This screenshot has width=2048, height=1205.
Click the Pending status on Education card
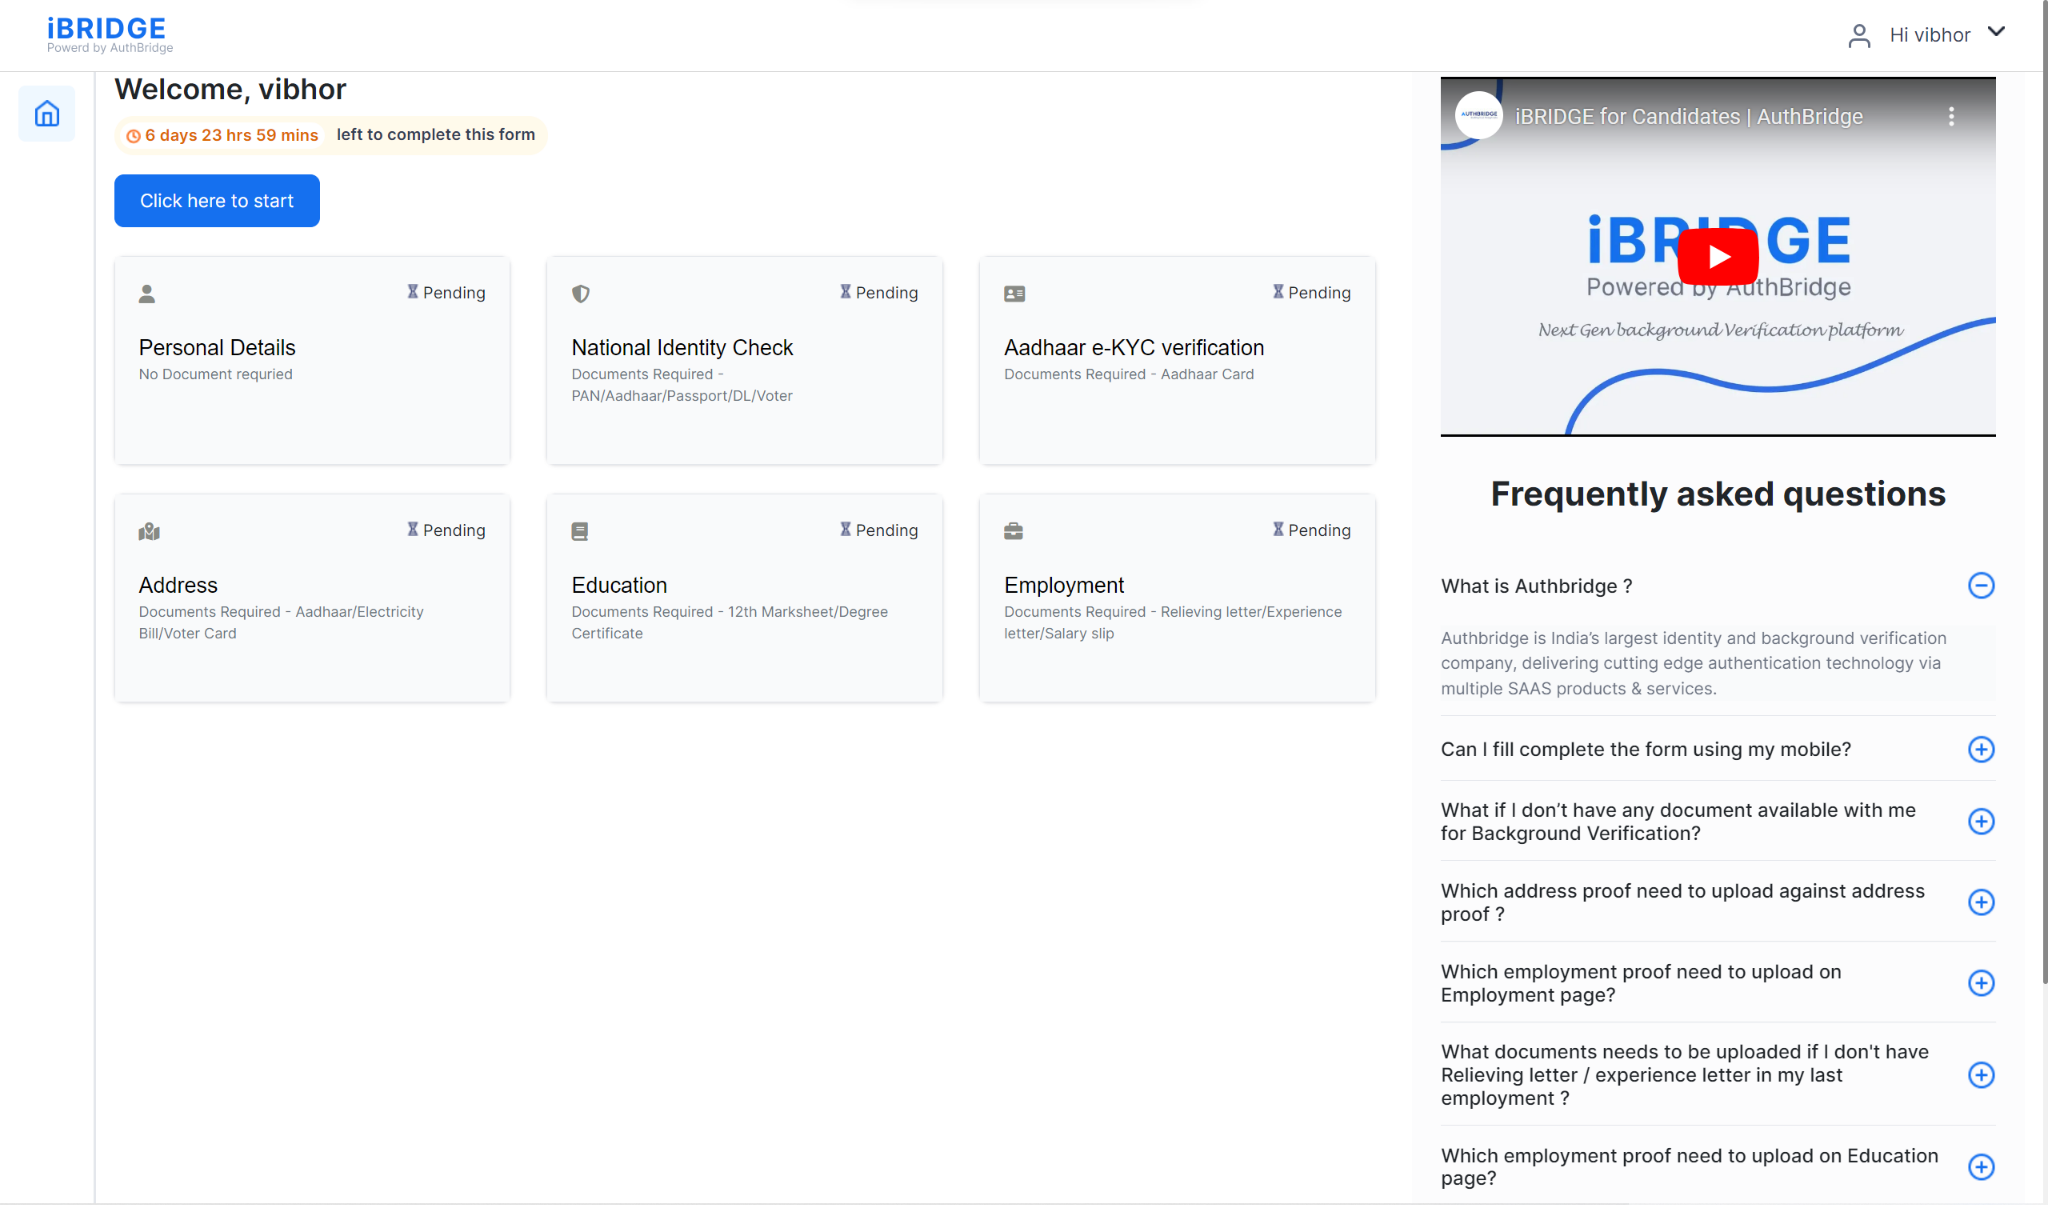[x=880, y=530]
